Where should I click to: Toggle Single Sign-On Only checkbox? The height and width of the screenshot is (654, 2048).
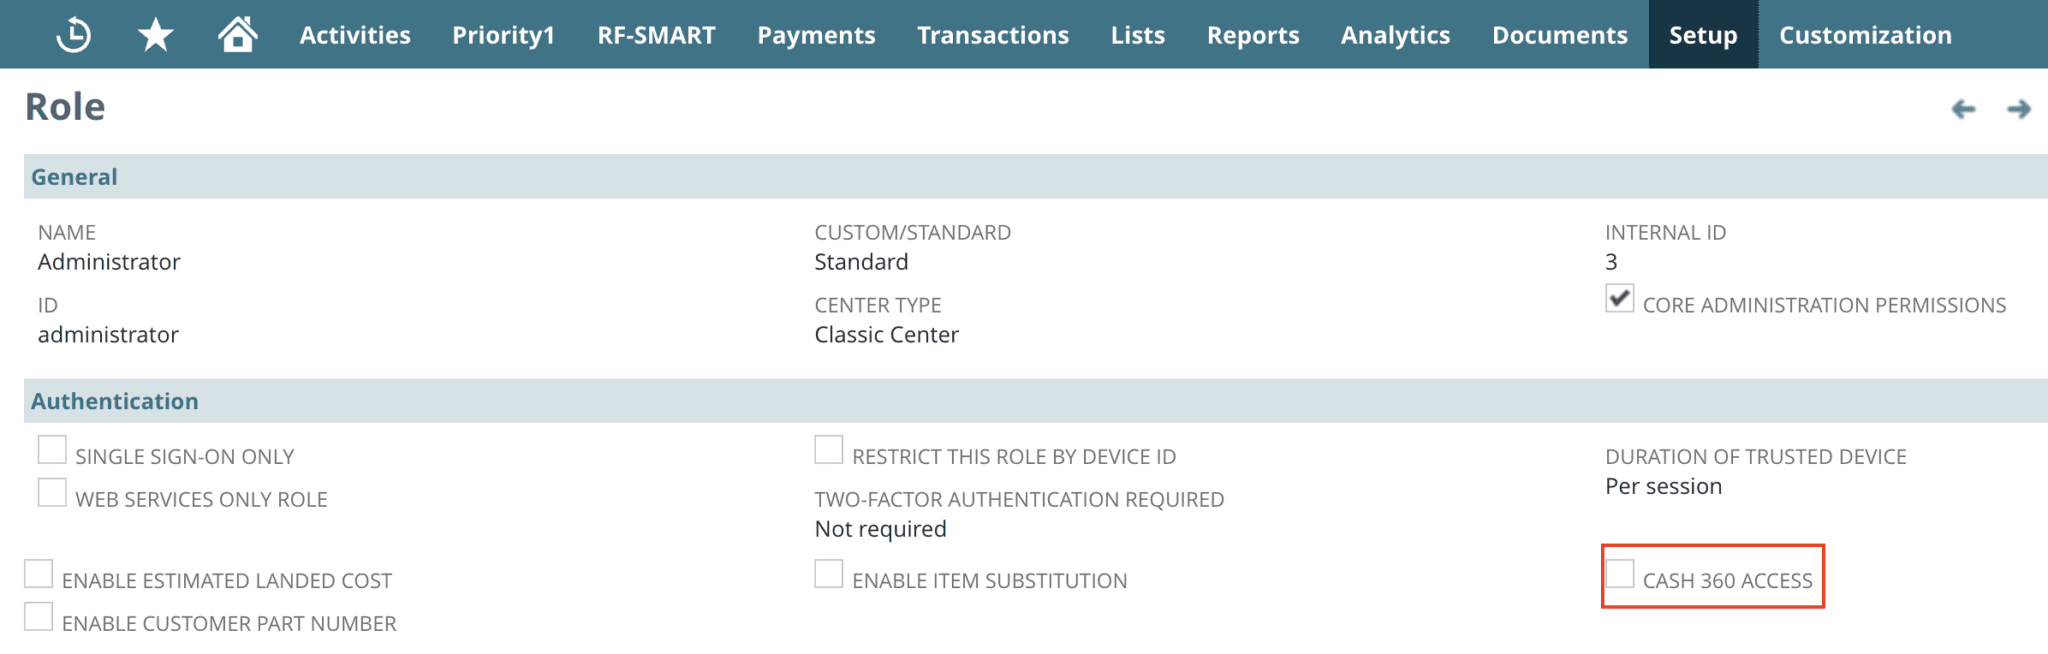click(x=52, y=450)
